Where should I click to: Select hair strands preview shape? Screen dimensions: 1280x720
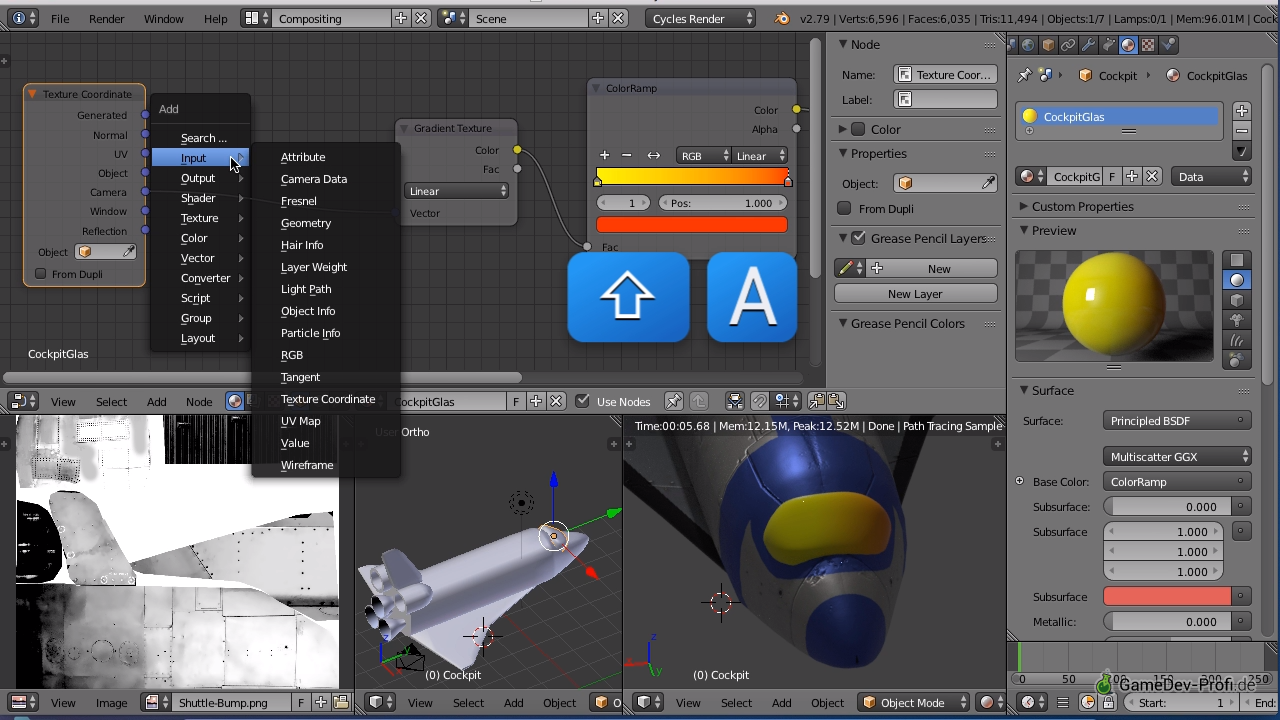coord(1237,340)
